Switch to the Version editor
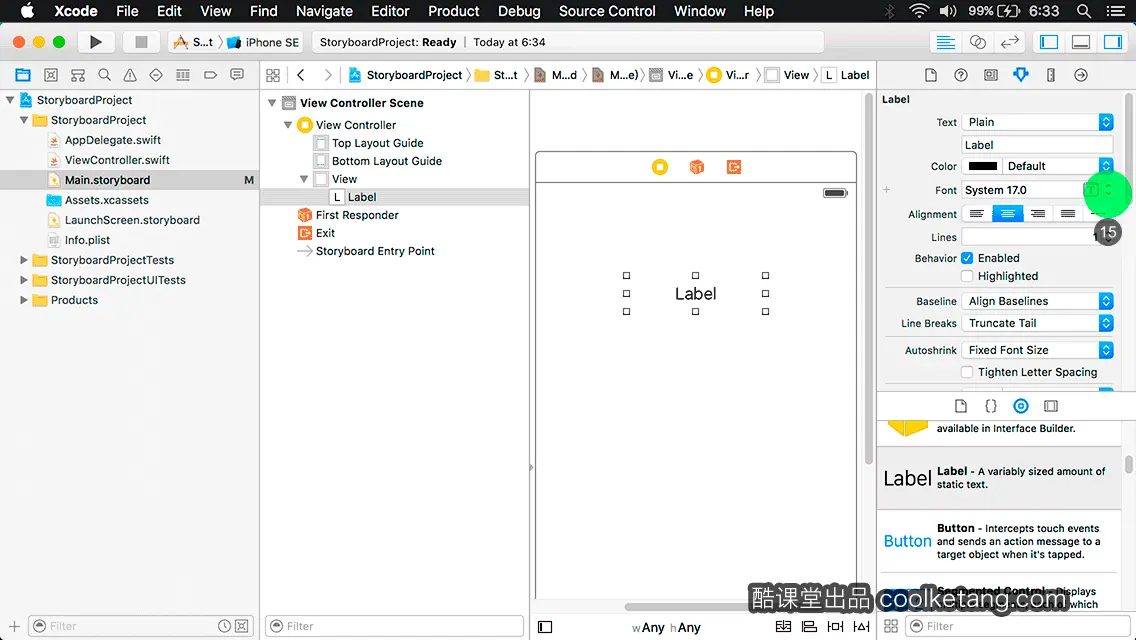 1010,42
